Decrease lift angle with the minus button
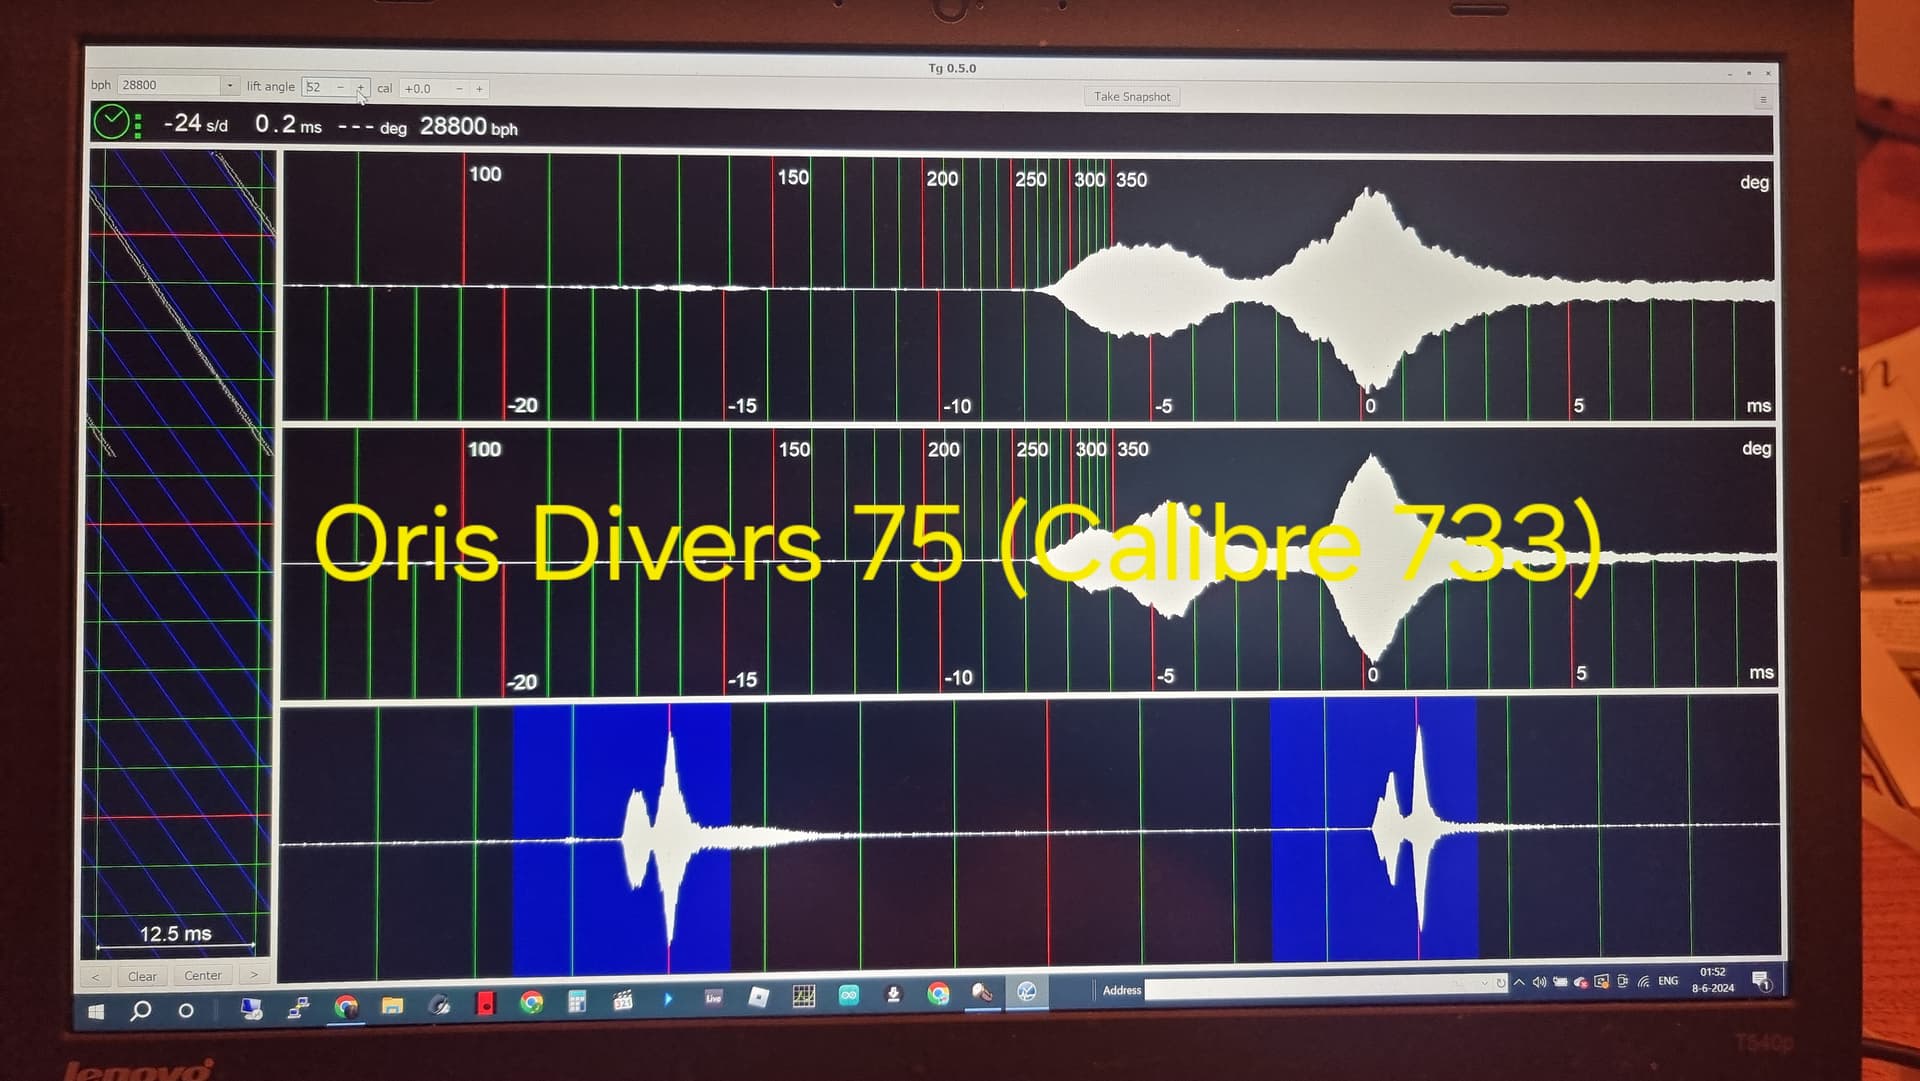Viewport: 1920px width, 1081px height. point(340,87)
